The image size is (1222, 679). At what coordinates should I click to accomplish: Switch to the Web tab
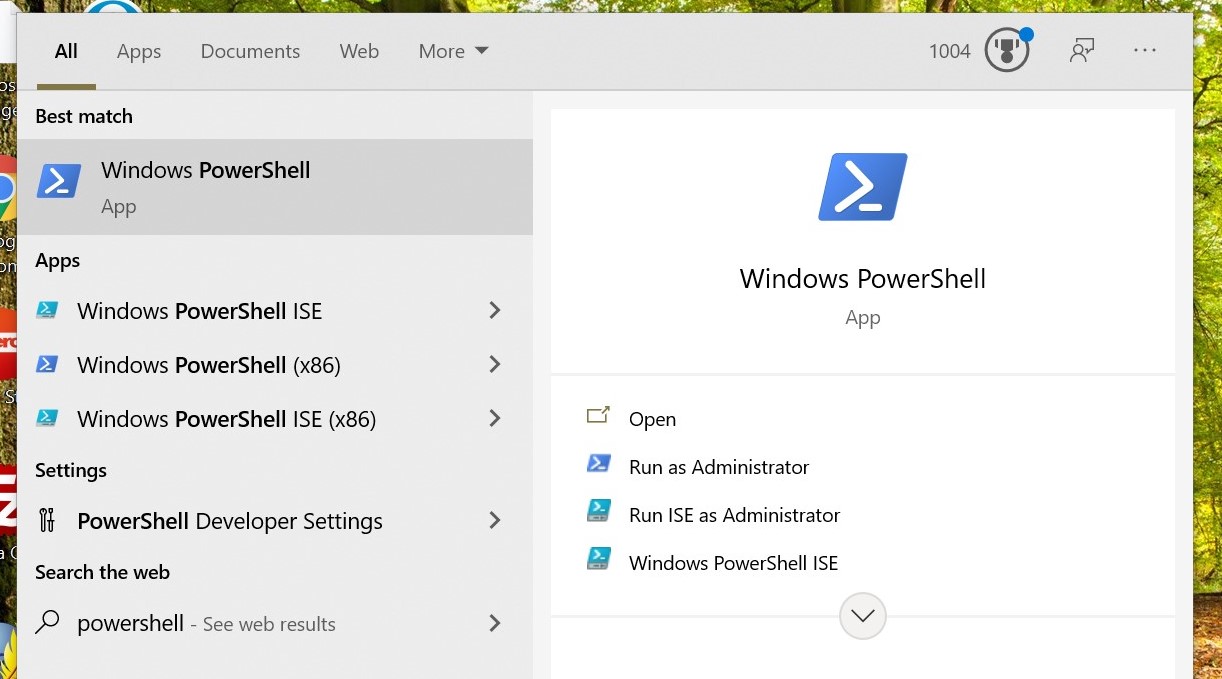[x=359, y=51]
